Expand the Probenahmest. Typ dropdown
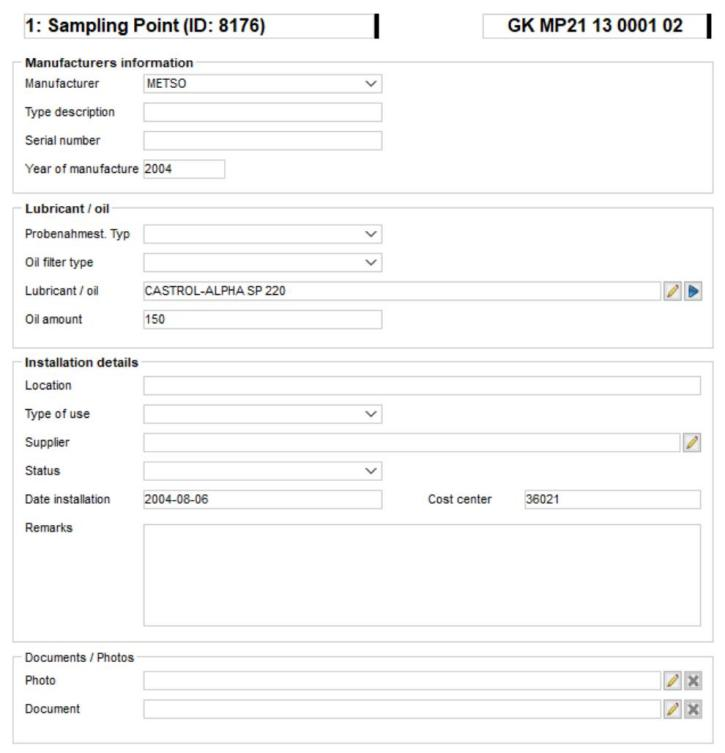Viewport: 725px width, 753px height. [x=263, y=234]
